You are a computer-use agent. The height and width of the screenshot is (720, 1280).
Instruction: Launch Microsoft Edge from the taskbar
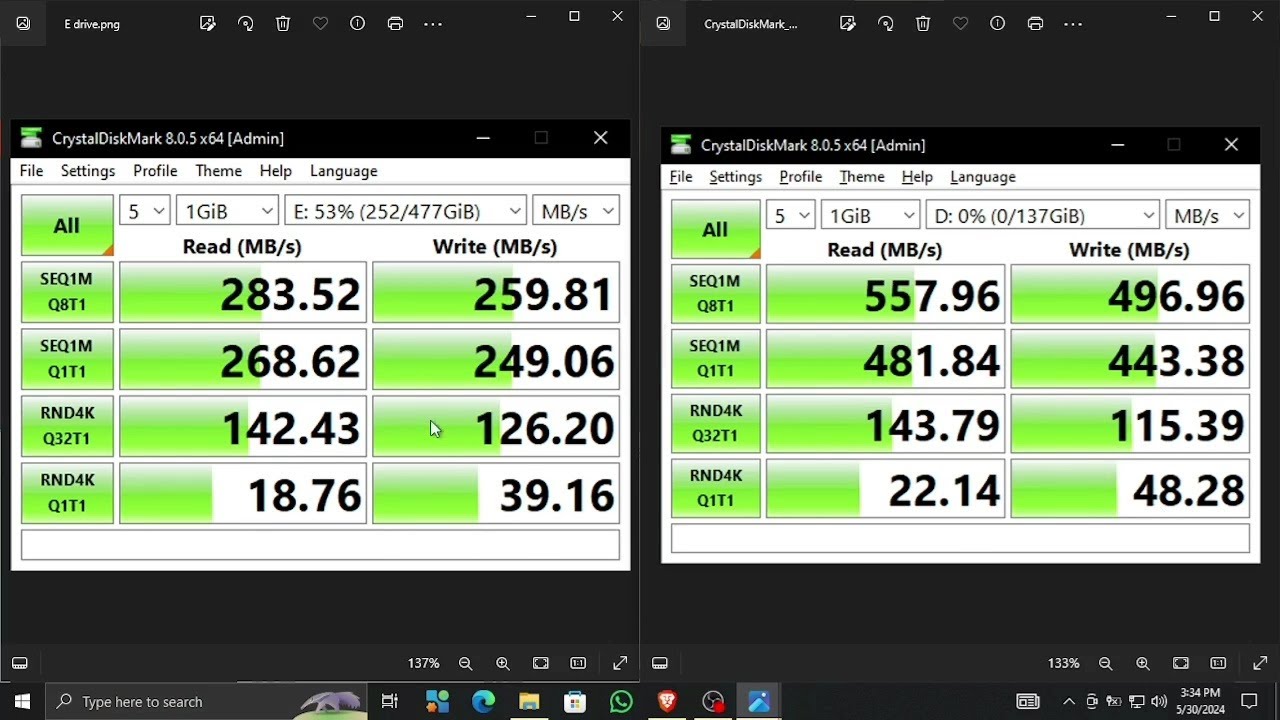[483, 701]
